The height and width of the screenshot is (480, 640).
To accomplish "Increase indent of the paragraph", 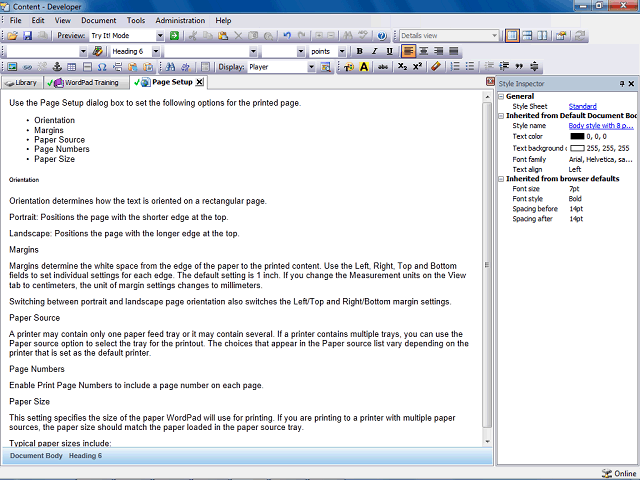I will tap(504, 67).
